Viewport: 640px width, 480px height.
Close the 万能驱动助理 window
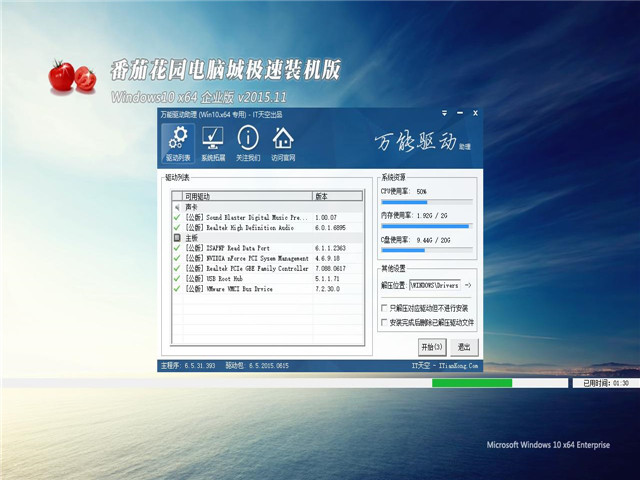475,113
